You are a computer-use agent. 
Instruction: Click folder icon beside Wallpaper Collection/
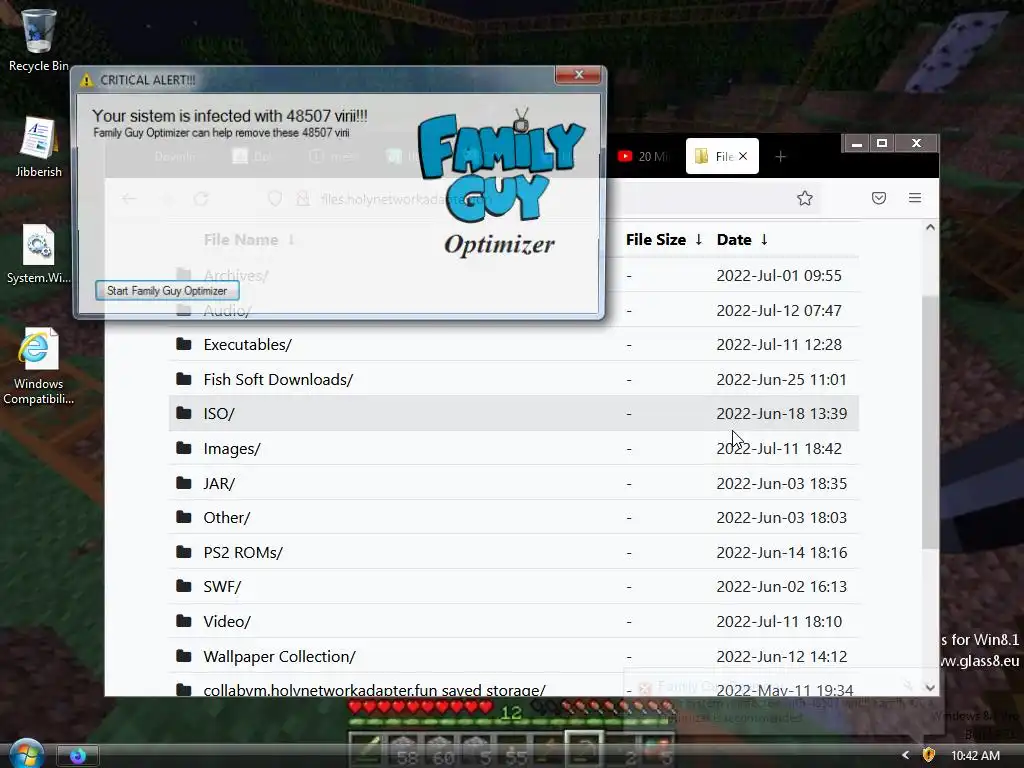[x=184, y=656]
